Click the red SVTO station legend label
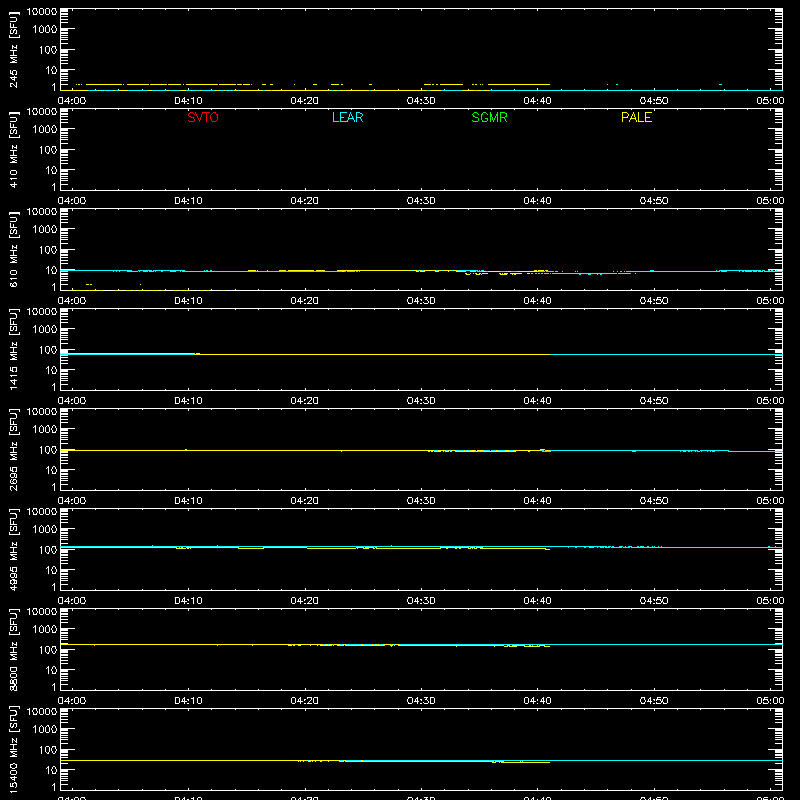The width and height of the screenshot is (800, 800). (203, 117)
